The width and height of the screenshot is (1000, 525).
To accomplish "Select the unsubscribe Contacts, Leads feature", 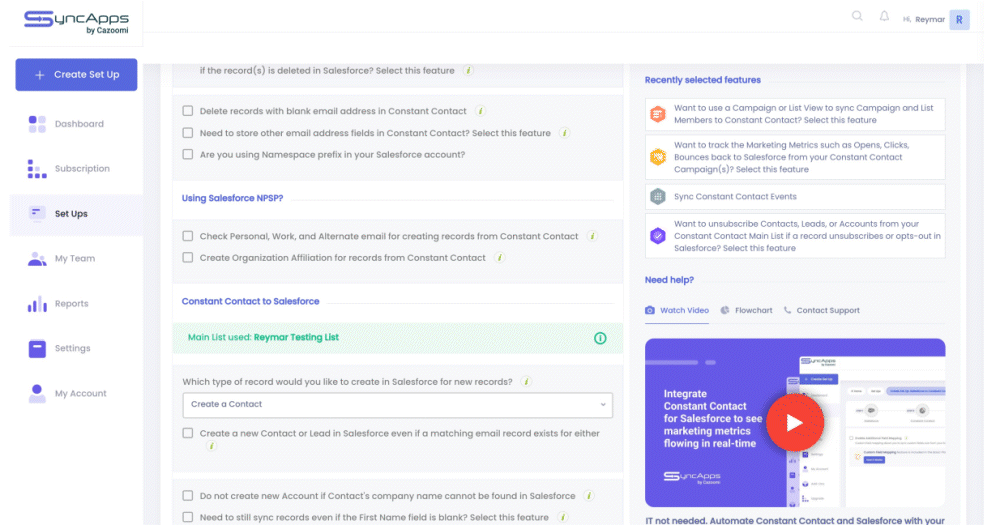I will coord(795,236).
